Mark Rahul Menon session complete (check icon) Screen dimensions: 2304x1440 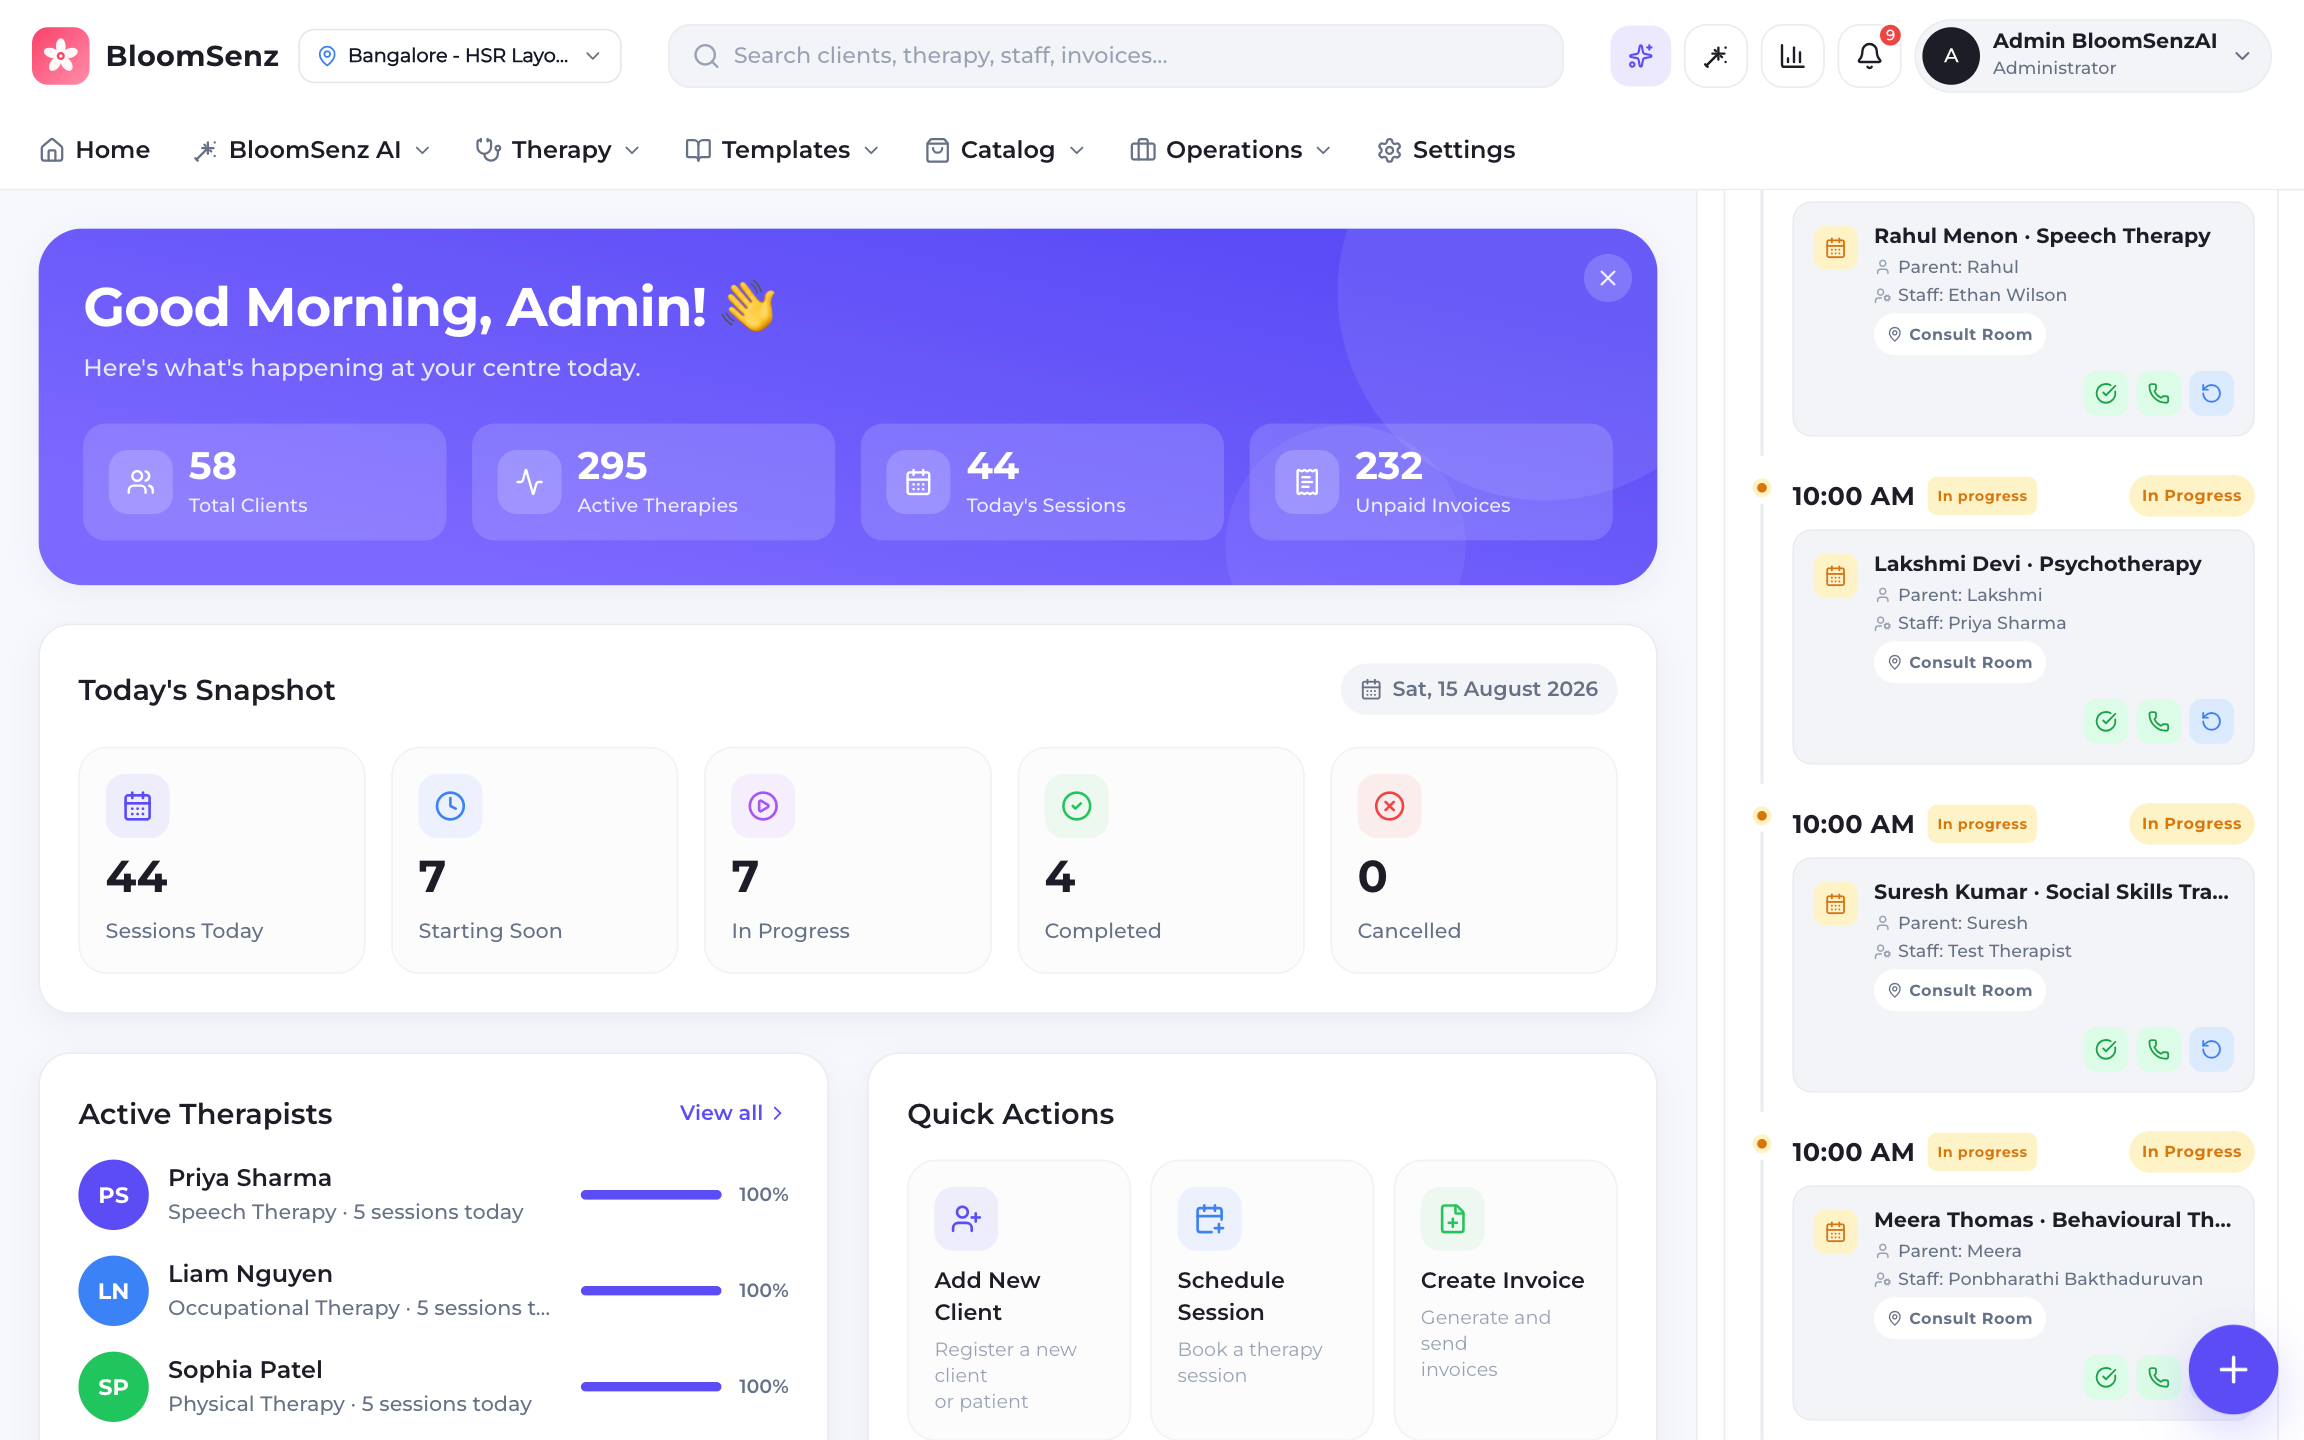pos(2106,393)
